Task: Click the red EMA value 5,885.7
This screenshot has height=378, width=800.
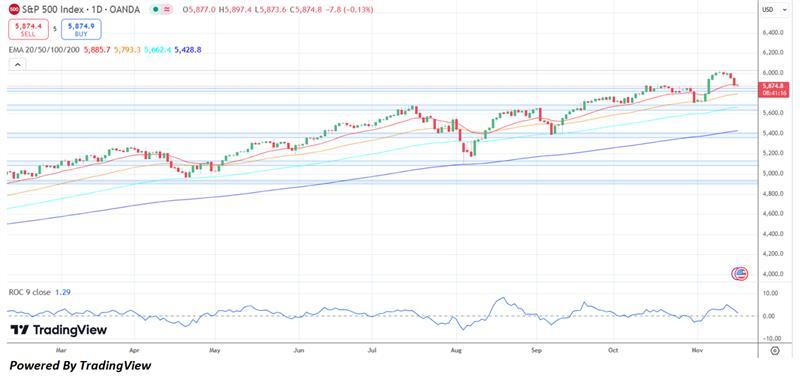Action: 96,50
